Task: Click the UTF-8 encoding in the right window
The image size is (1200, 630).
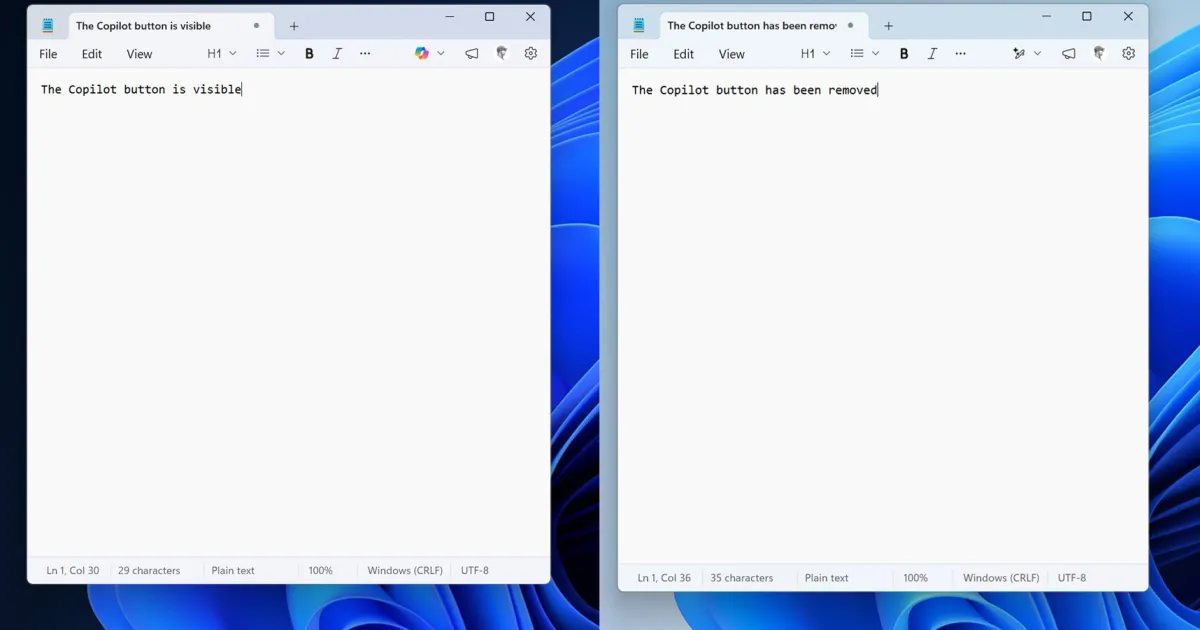Action: coord(1072,578)
